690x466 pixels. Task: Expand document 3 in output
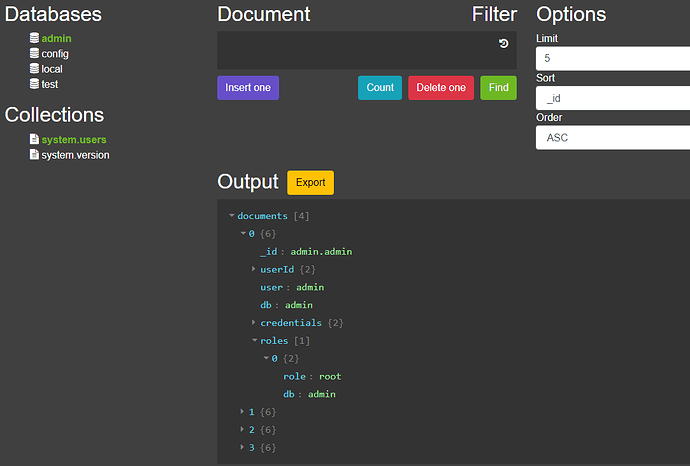[242, 447]
